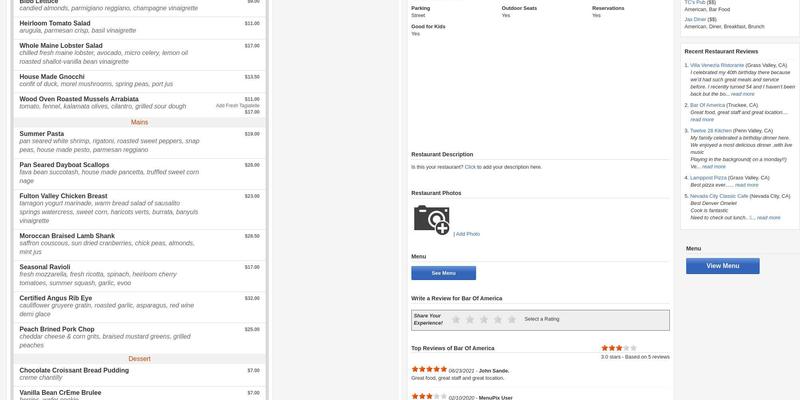The image size is (800, 400).
Task: Select the fourth rating star
Action: point(498,319)
